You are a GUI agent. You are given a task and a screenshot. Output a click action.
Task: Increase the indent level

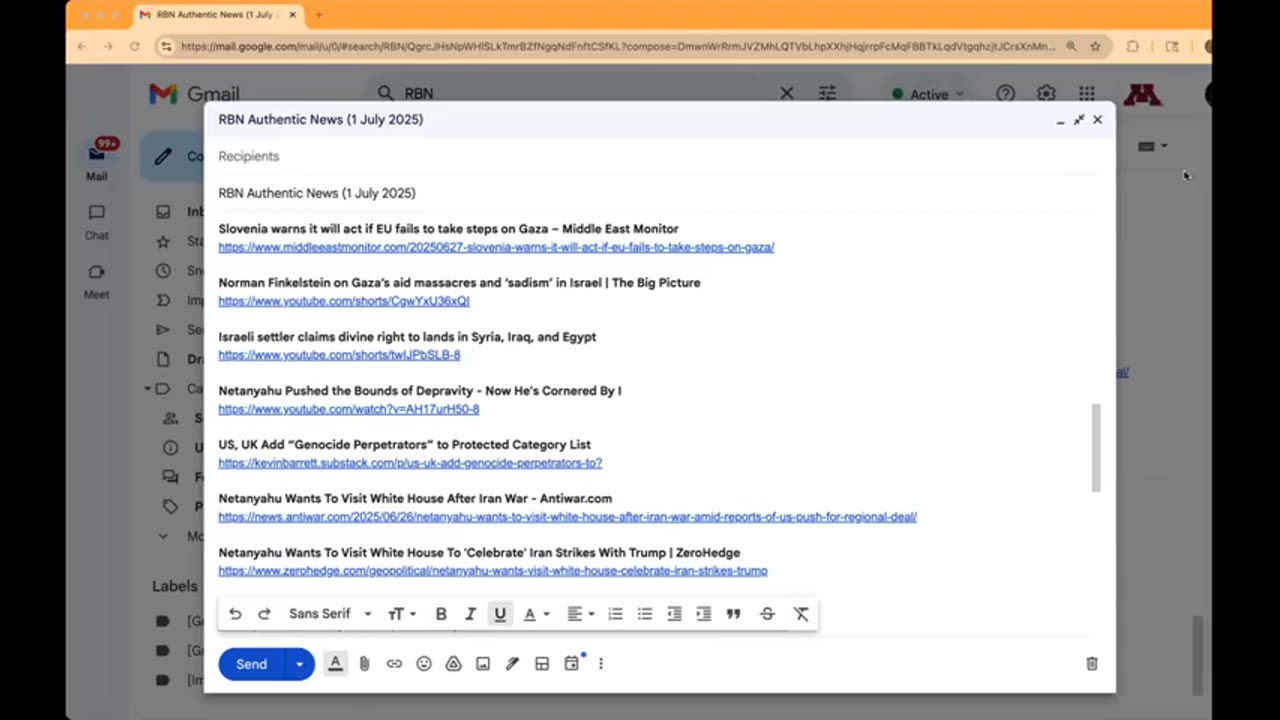[704, 614]
